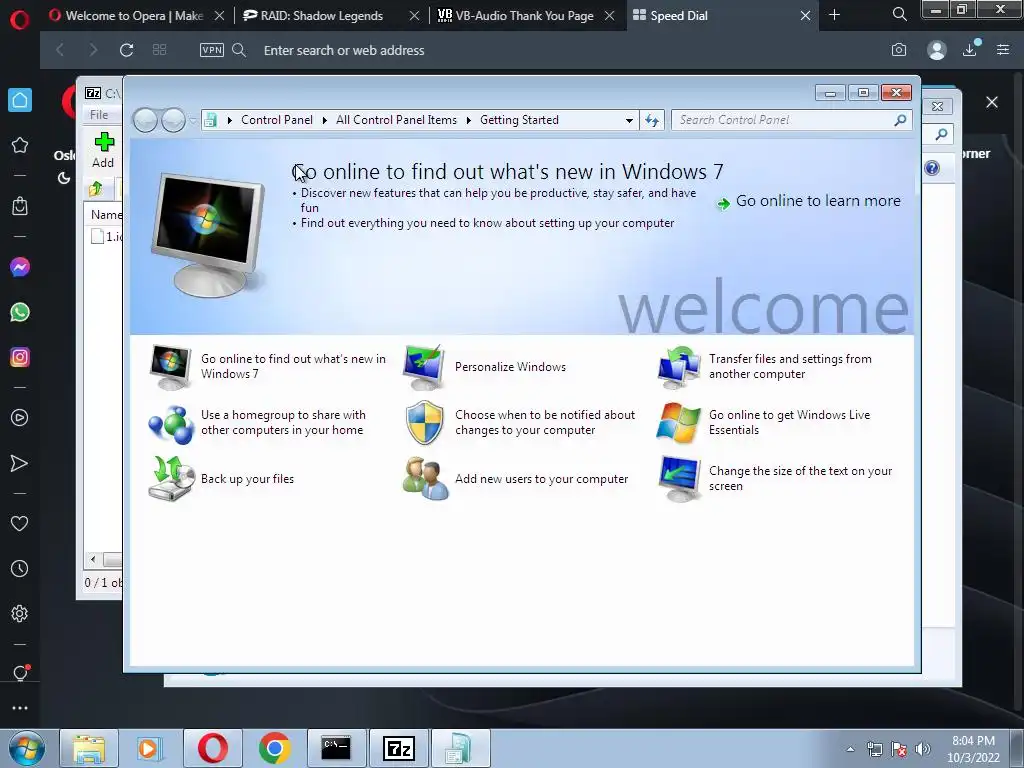This screenshot has width=1024, height=768.
Task: Select Go online to find out what's new item
Action: coord(268,366)
